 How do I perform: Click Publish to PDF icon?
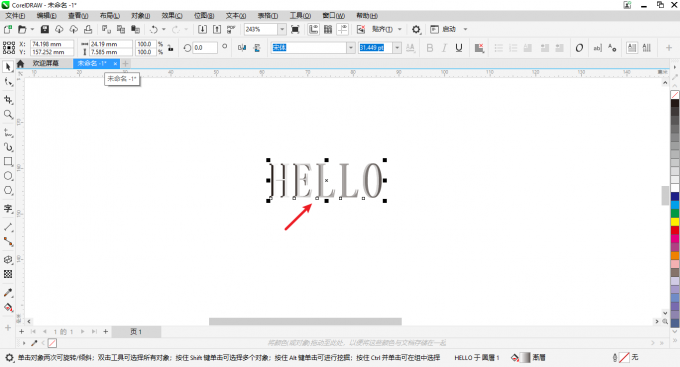point(231,29)
